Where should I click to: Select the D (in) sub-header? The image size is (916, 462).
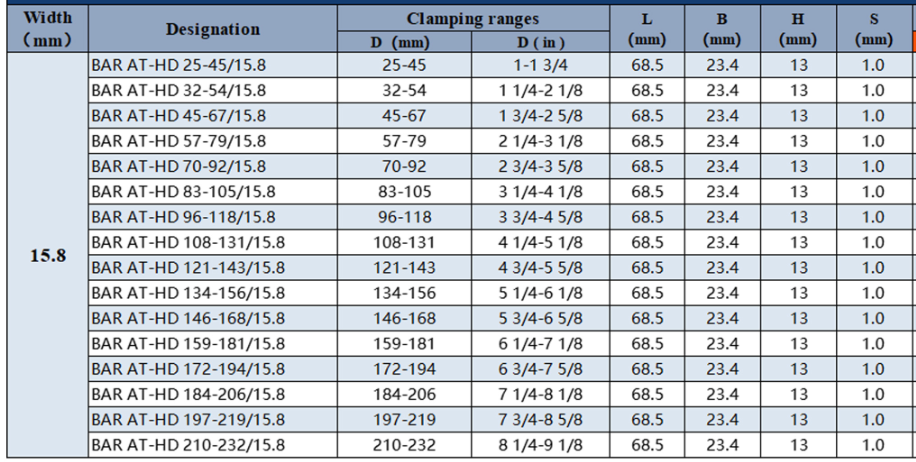click(542, 42)
